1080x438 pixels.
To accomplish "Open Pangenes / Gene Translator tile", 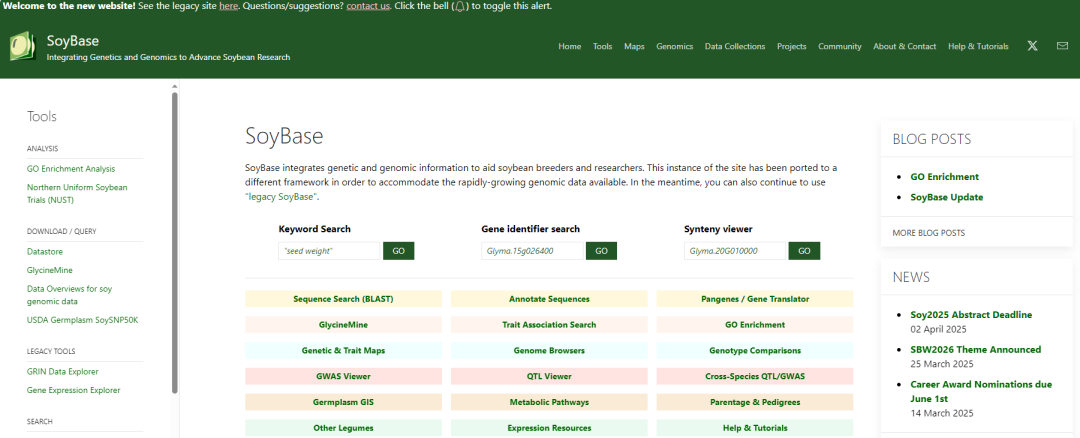I will click(x=755, y=299).
